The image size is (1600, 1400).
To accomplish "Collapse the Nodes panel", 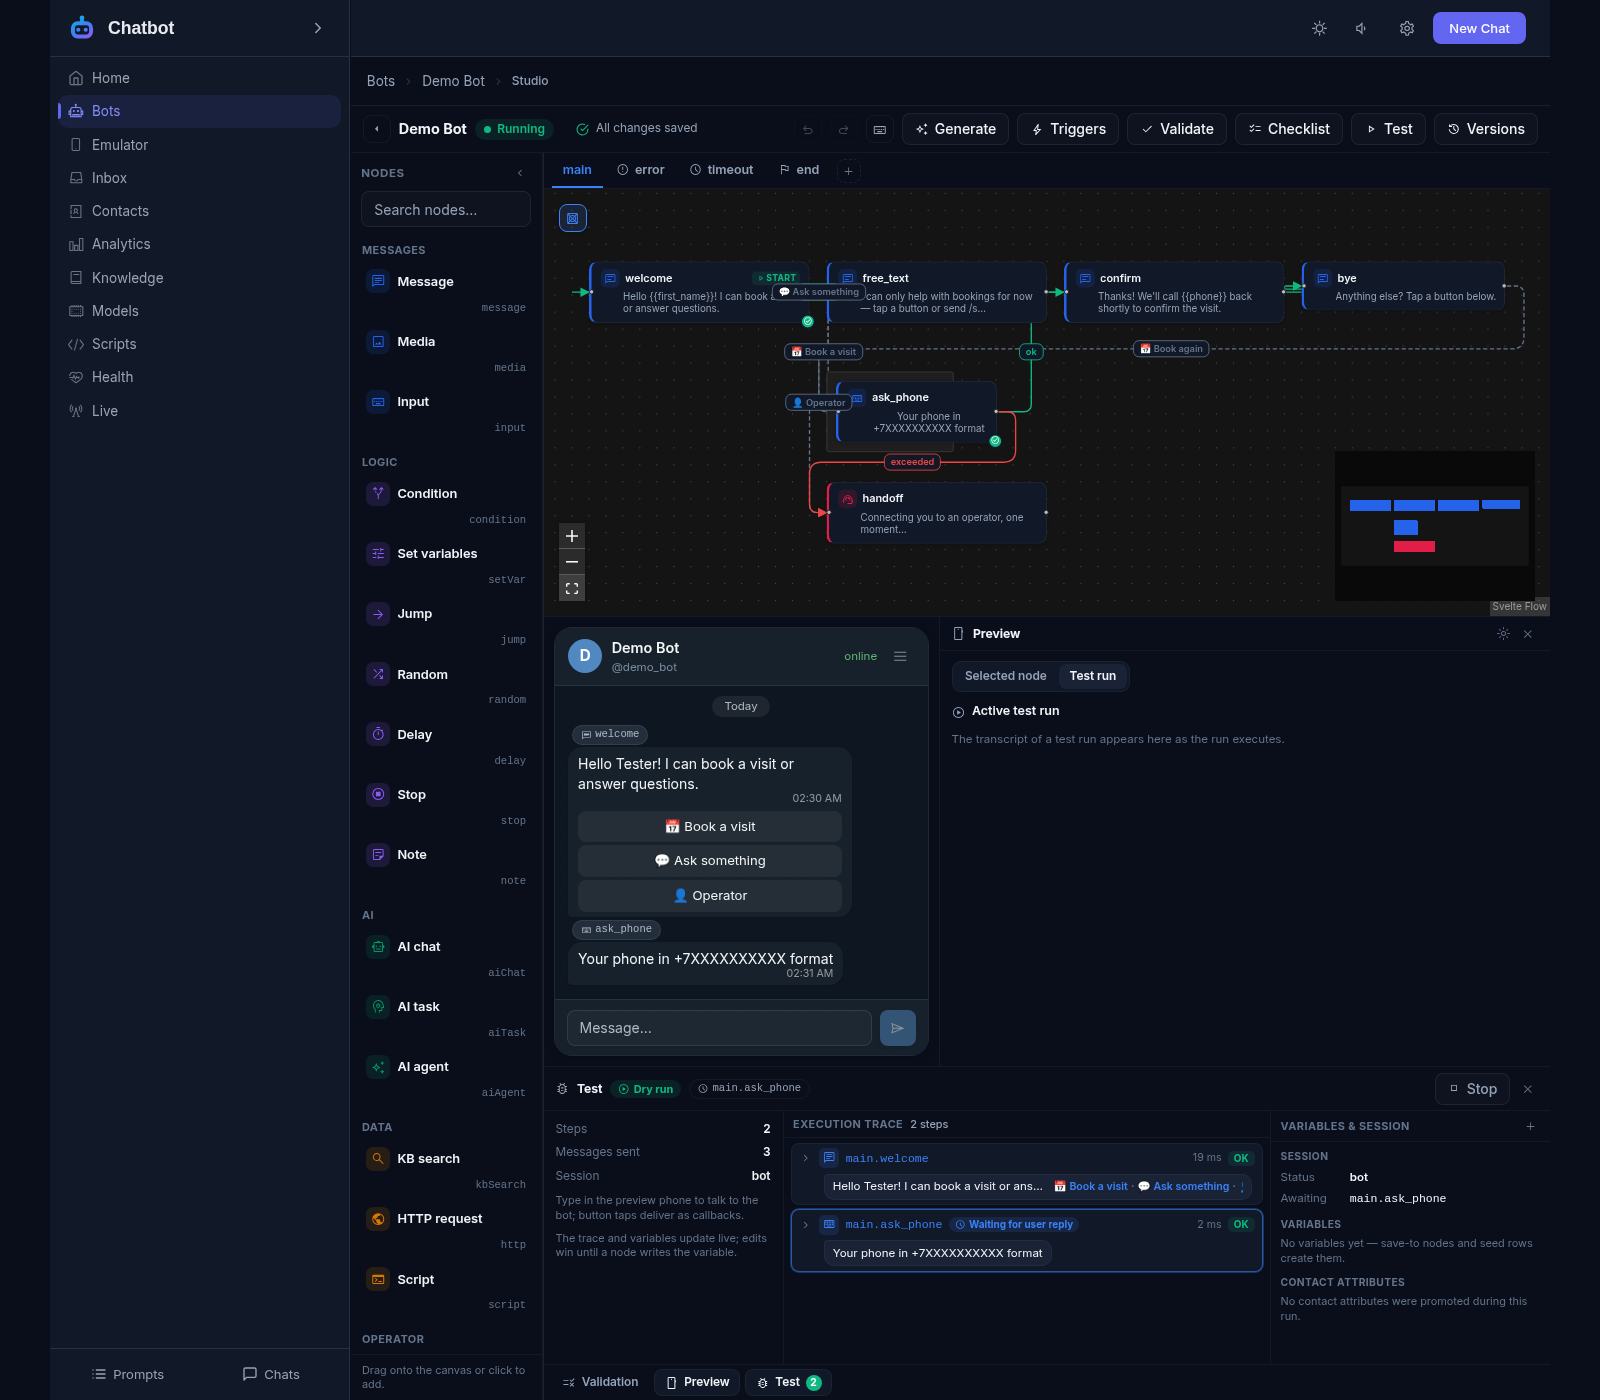I will click(520, 173).
